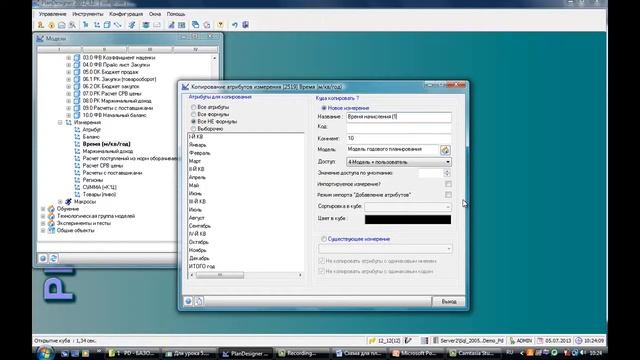Screen dimensions: 640x360
Task: Open the Инструменты menu
Action: (x=88, y=14)
